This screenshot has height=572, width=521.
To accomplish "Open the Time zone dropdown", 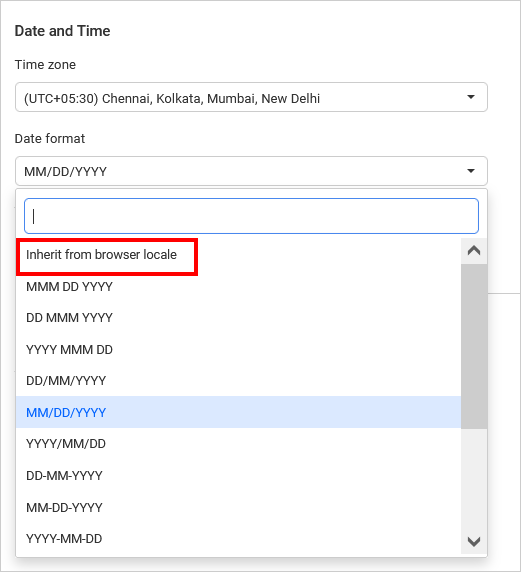I will click(x=251, y=97).
